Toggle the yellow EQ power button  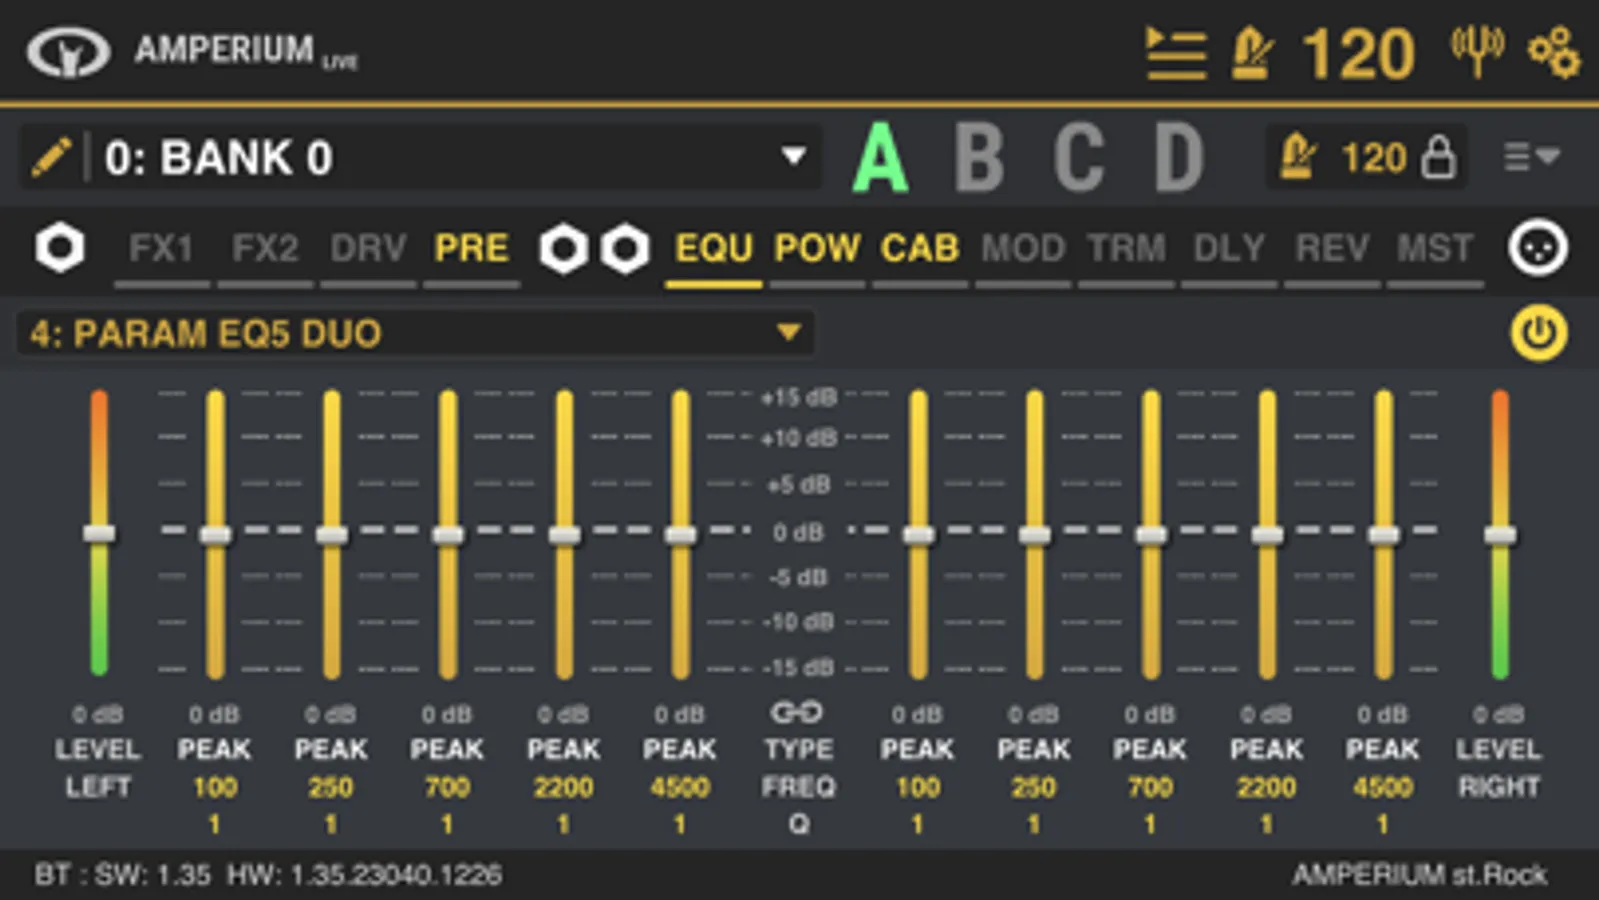[1538, 333]
